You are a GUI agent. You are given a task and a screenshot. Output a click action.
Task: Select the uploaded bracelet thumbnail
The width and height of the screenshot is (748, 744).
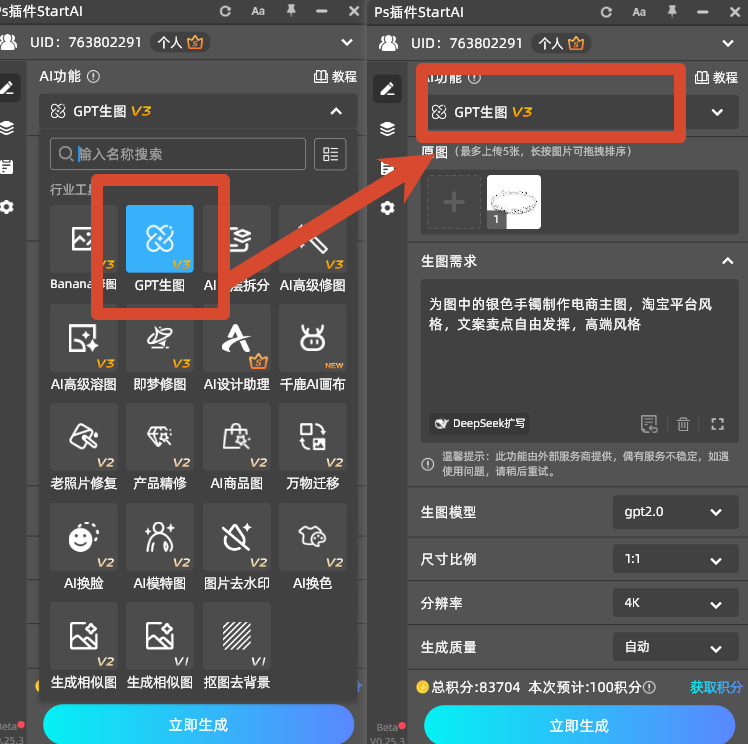click(x=514, y=202)
